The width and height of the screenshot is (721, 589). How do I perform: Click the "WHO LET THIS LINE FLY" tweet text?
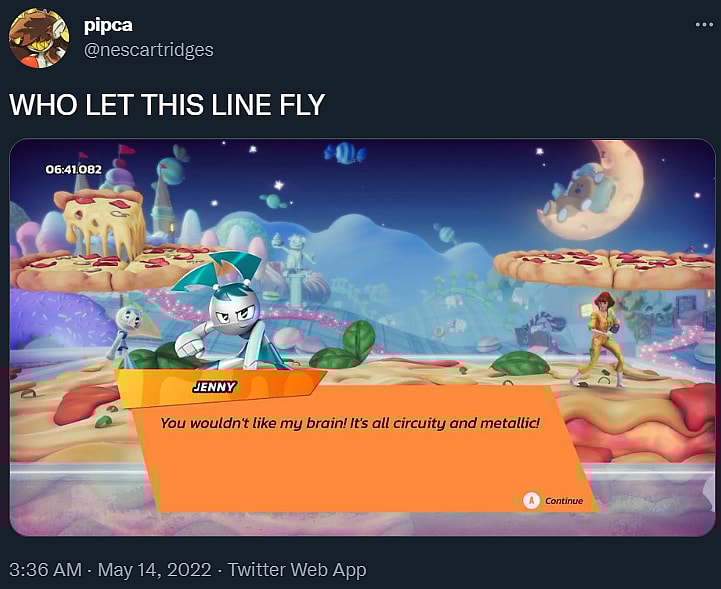(167, 104)
